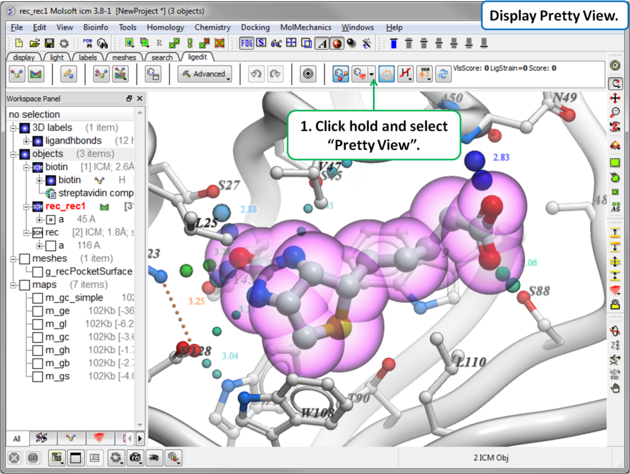Image resolution: width=630 pixels, height=474 pixels.
Task: Switch to the meshes tab
Action: pyautogui.click(x=123, y=57)
